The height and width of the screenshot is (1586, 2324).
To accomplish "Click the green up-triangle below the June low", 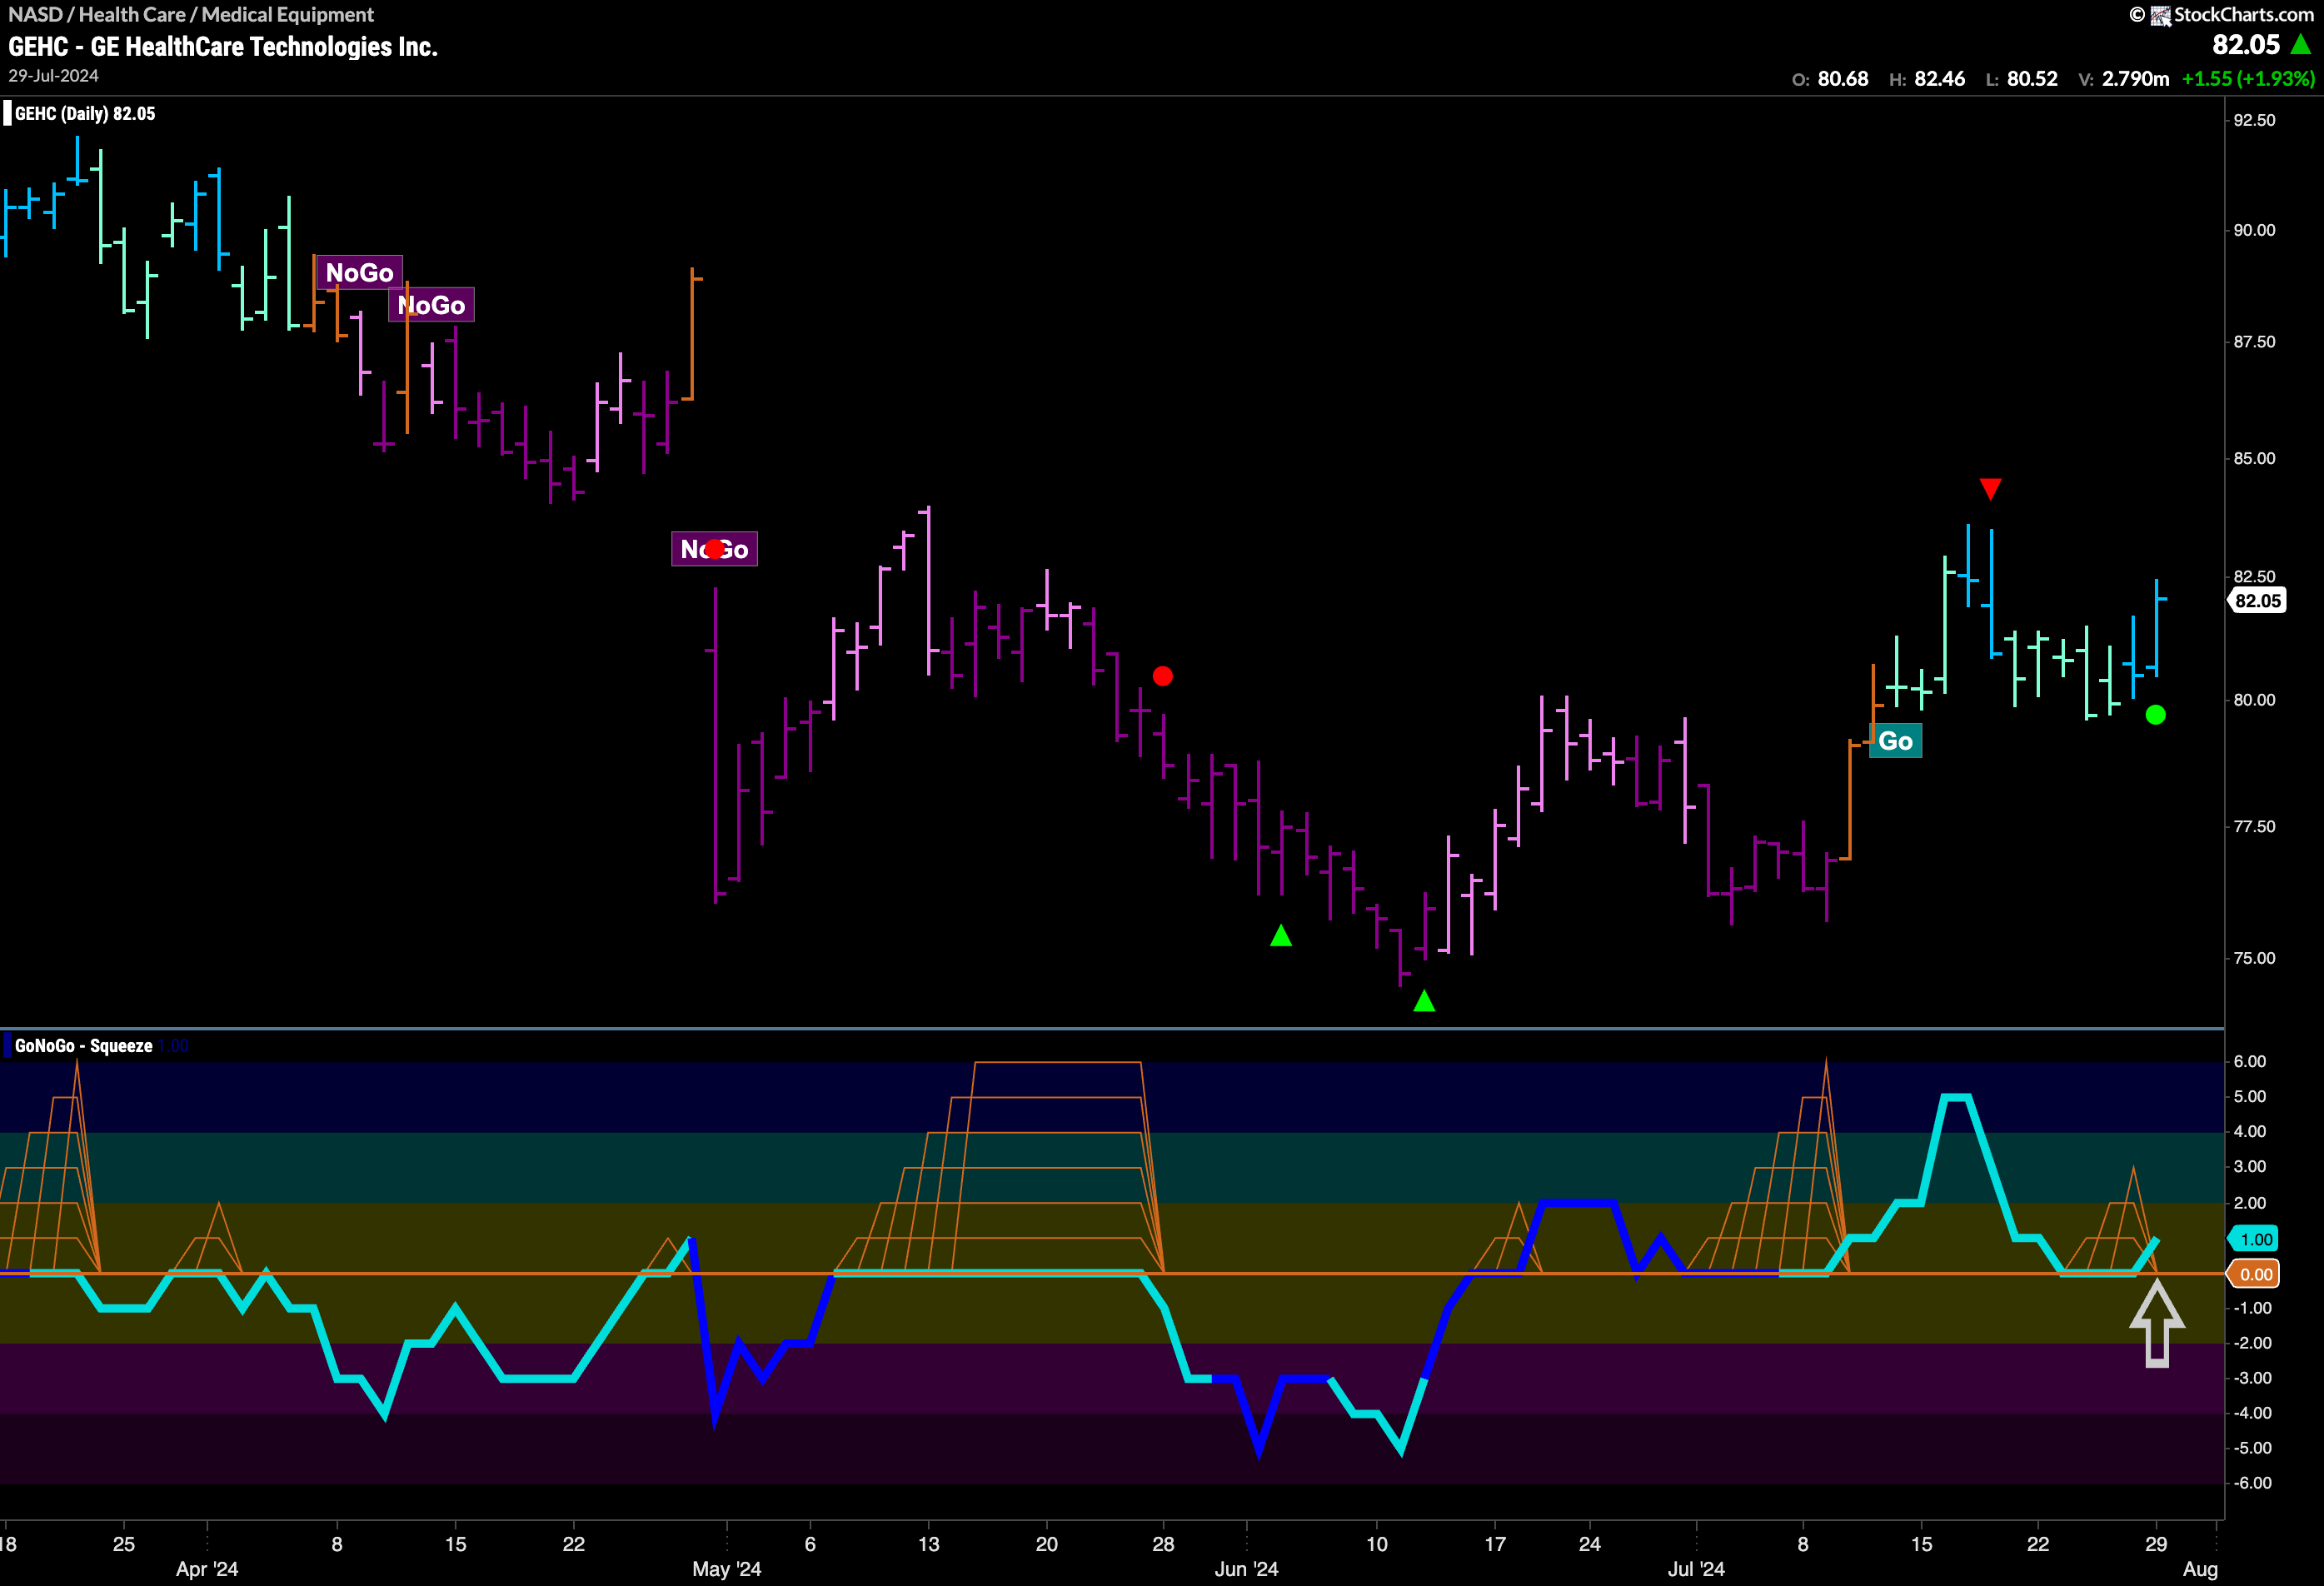I will point(1424,1000).
